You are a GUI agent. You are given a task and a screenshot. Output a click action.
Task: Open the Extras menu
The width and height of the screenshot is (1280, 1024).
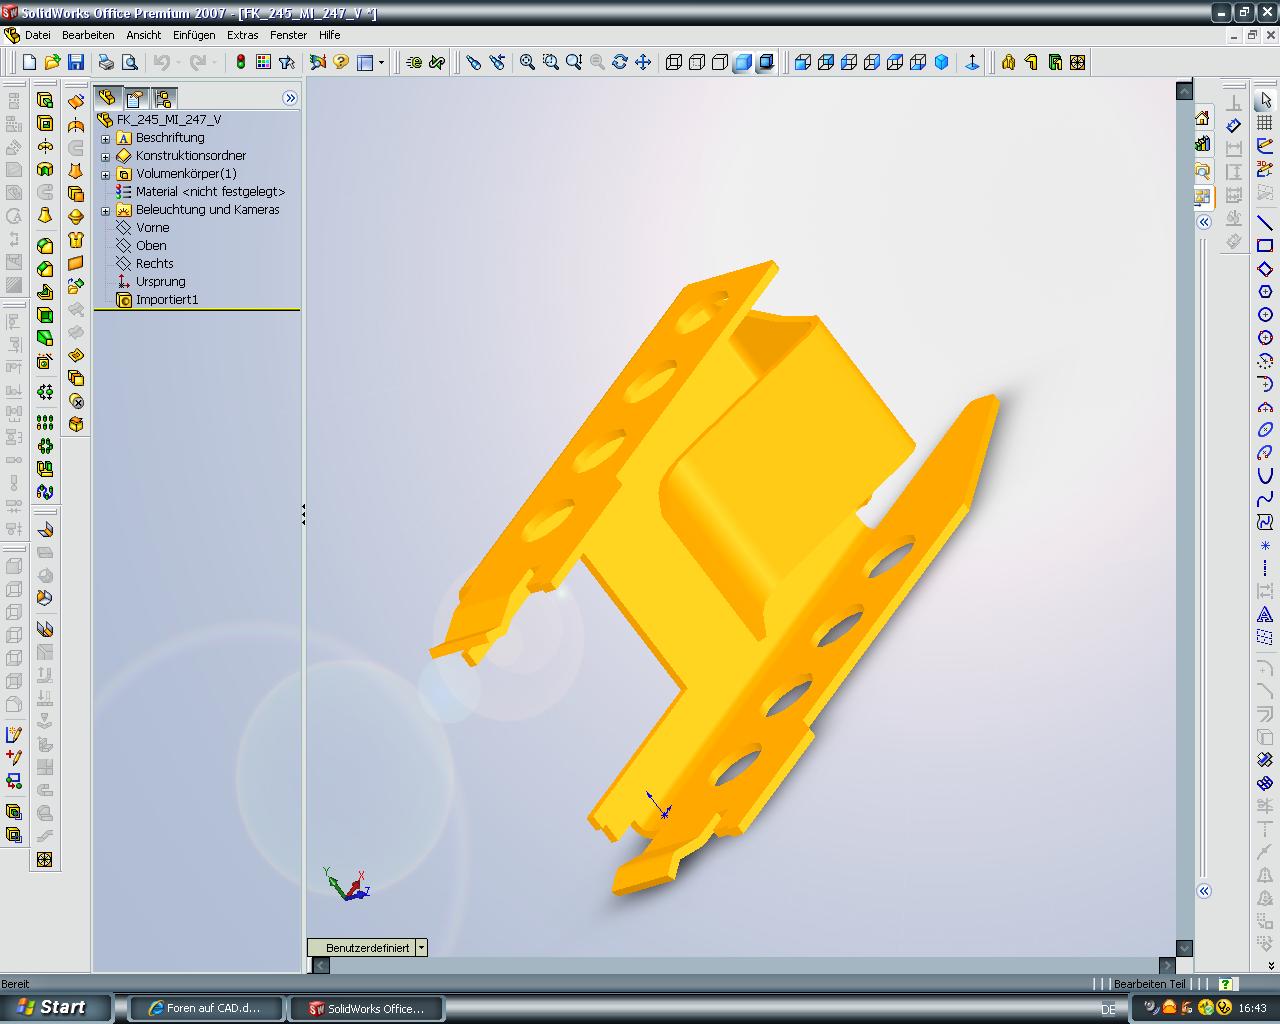pyautogui.click(x=242, y=35)
